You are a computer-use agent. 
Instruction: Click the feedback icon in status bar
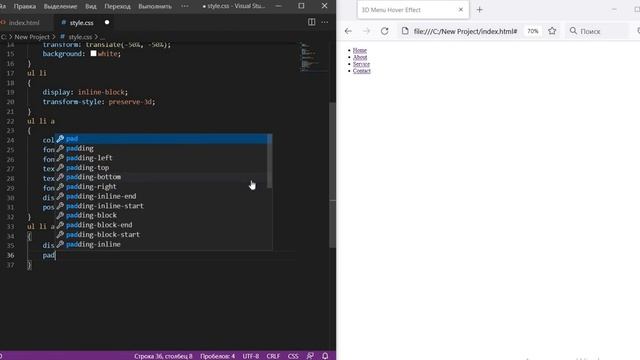click(310, 356)
